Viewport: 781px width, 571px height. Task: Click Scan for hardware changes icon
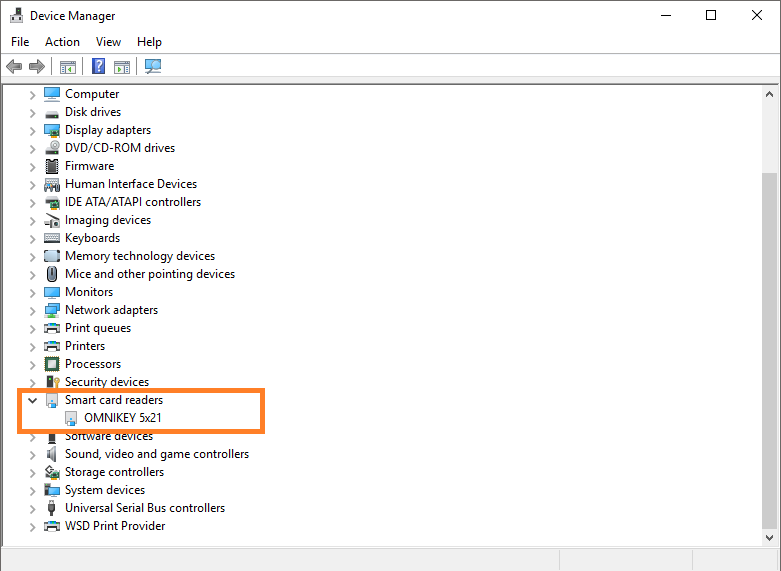point(153,67)
